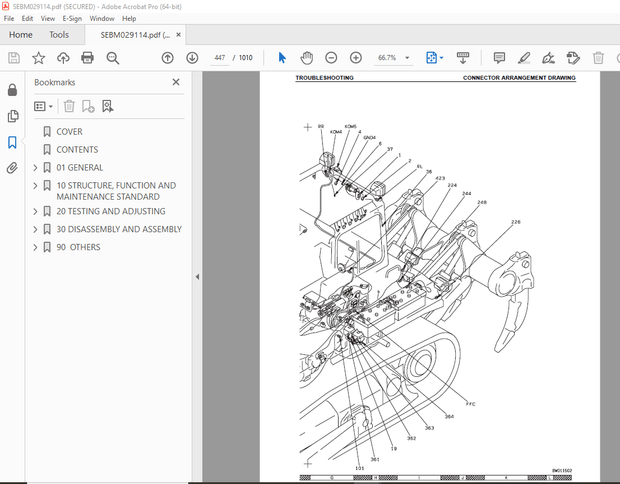Click the trash delete icon in toolbar
The height and width of the screenshot is (484, 620).
(x=598, y=58)
